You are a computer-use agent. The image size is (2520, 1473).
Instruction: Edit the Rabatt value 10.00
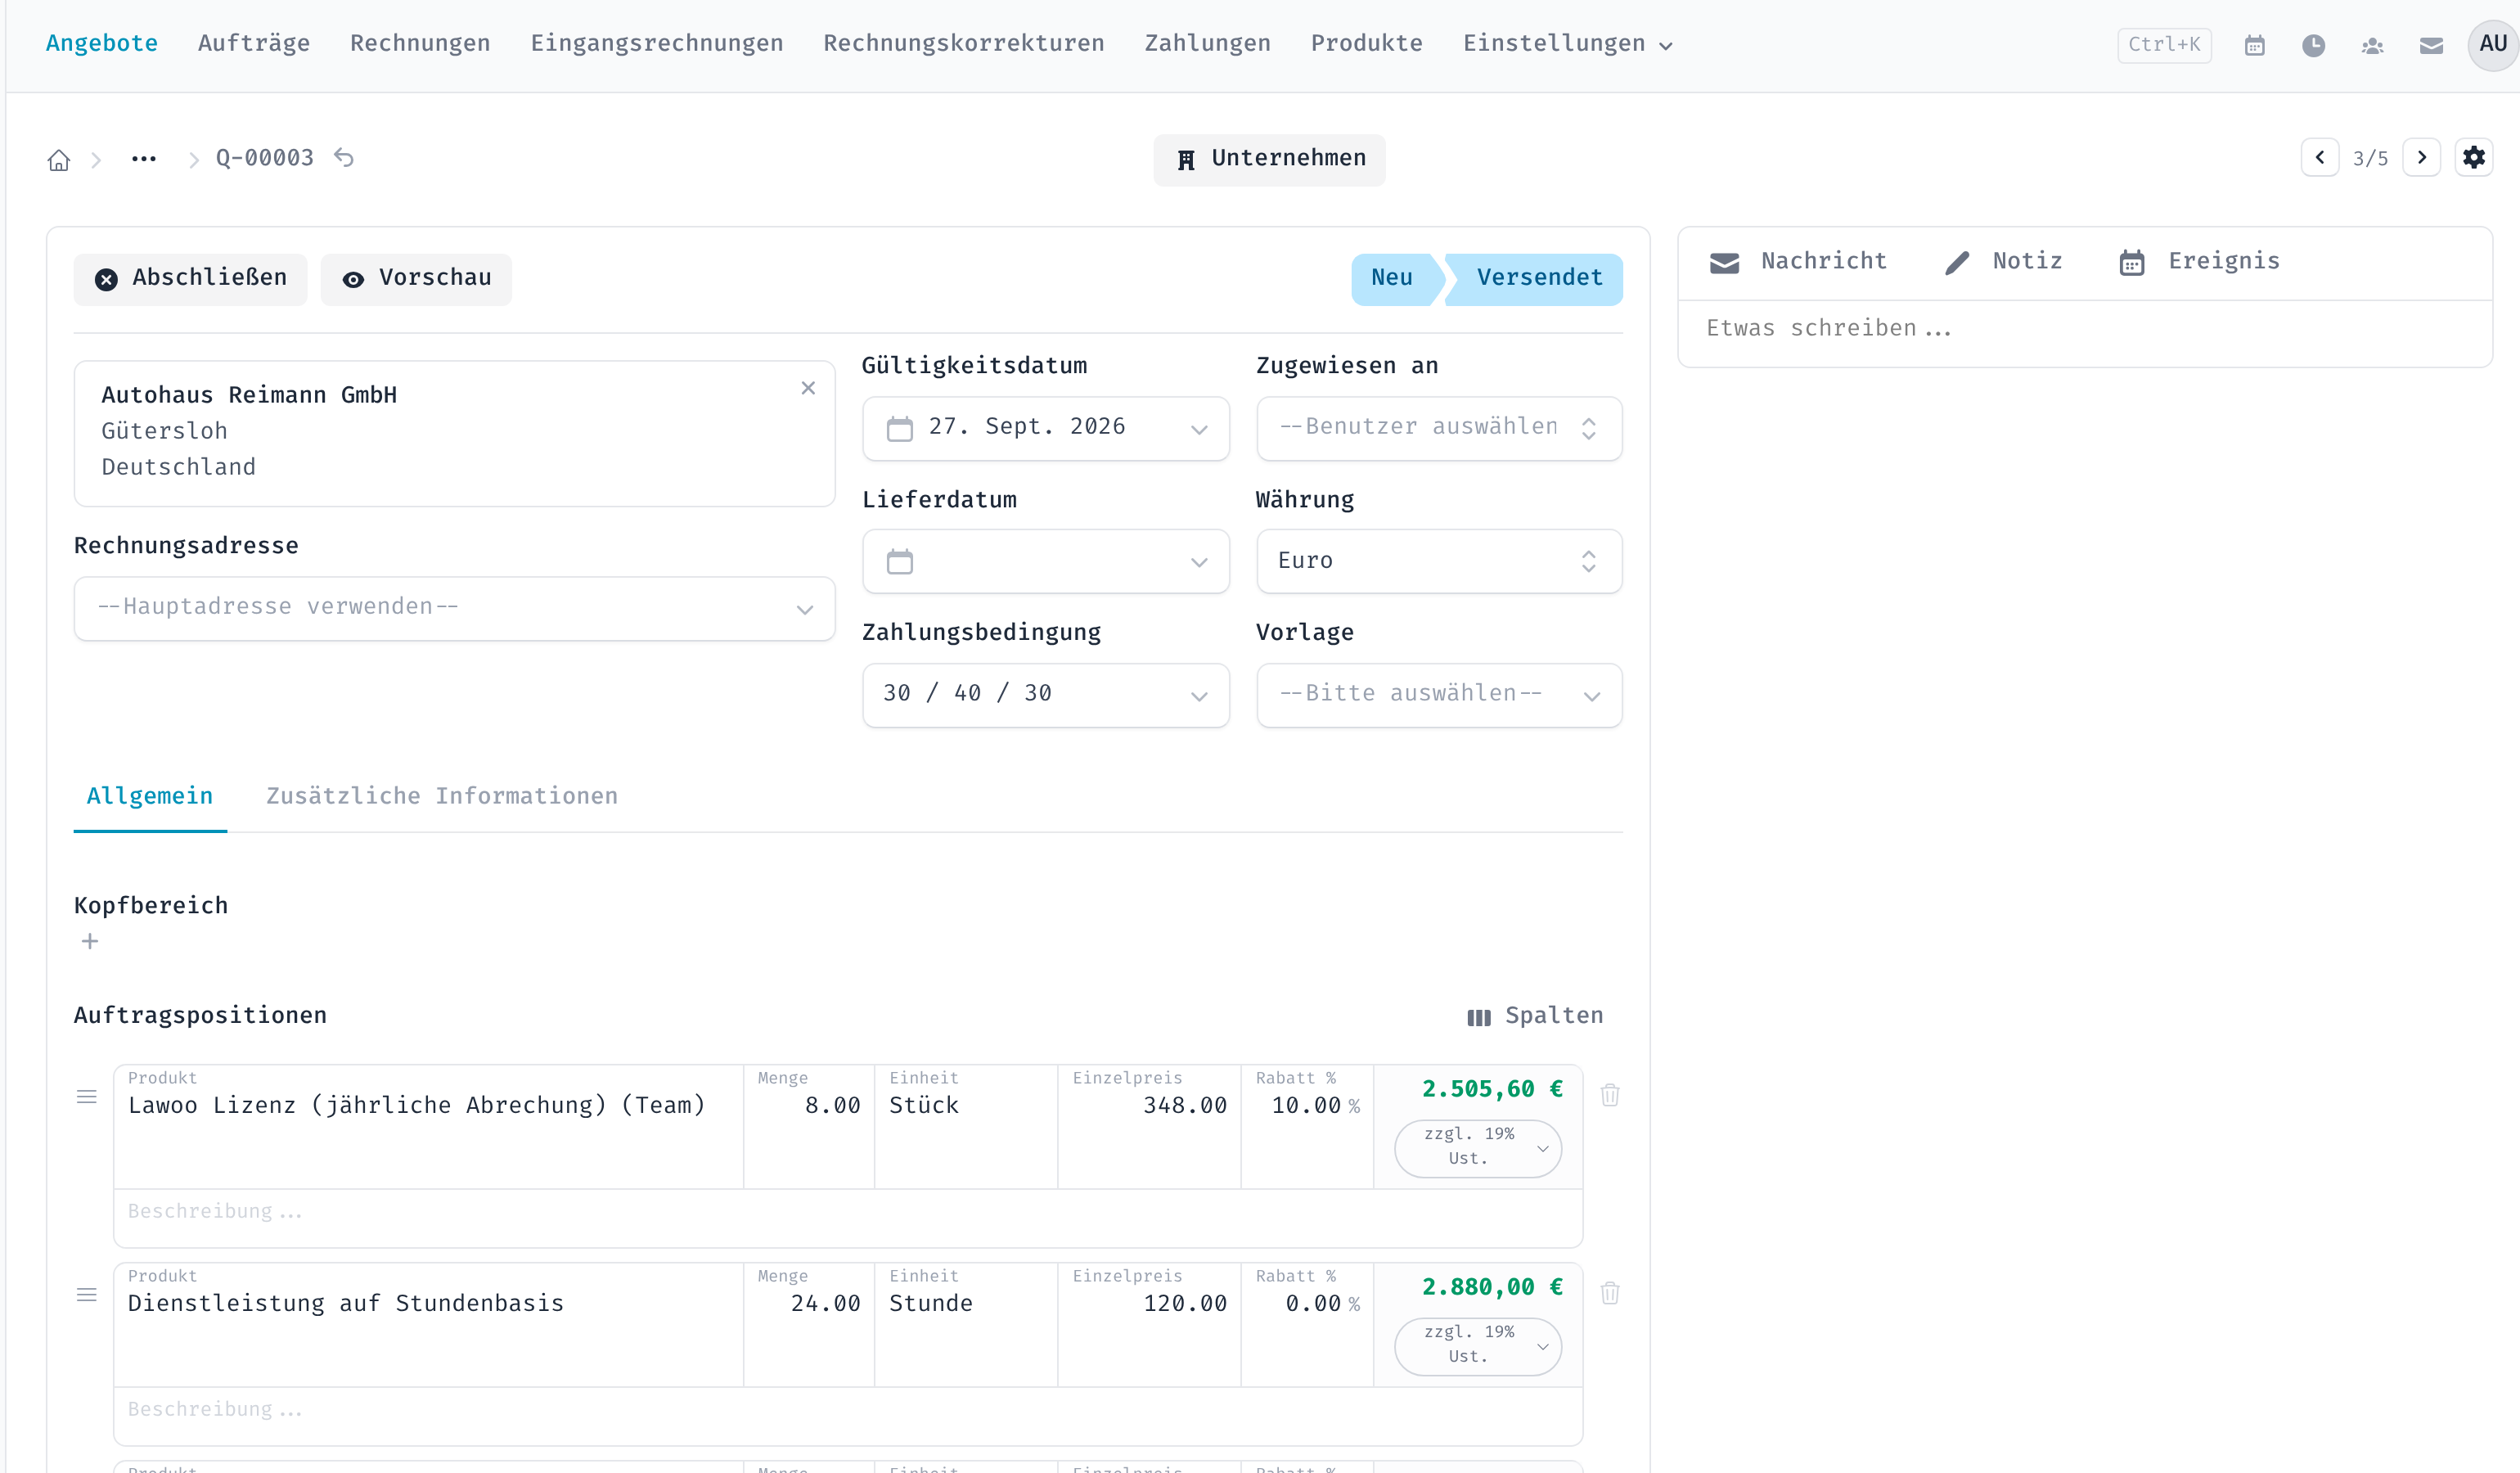click(x=1307, y=1106)
